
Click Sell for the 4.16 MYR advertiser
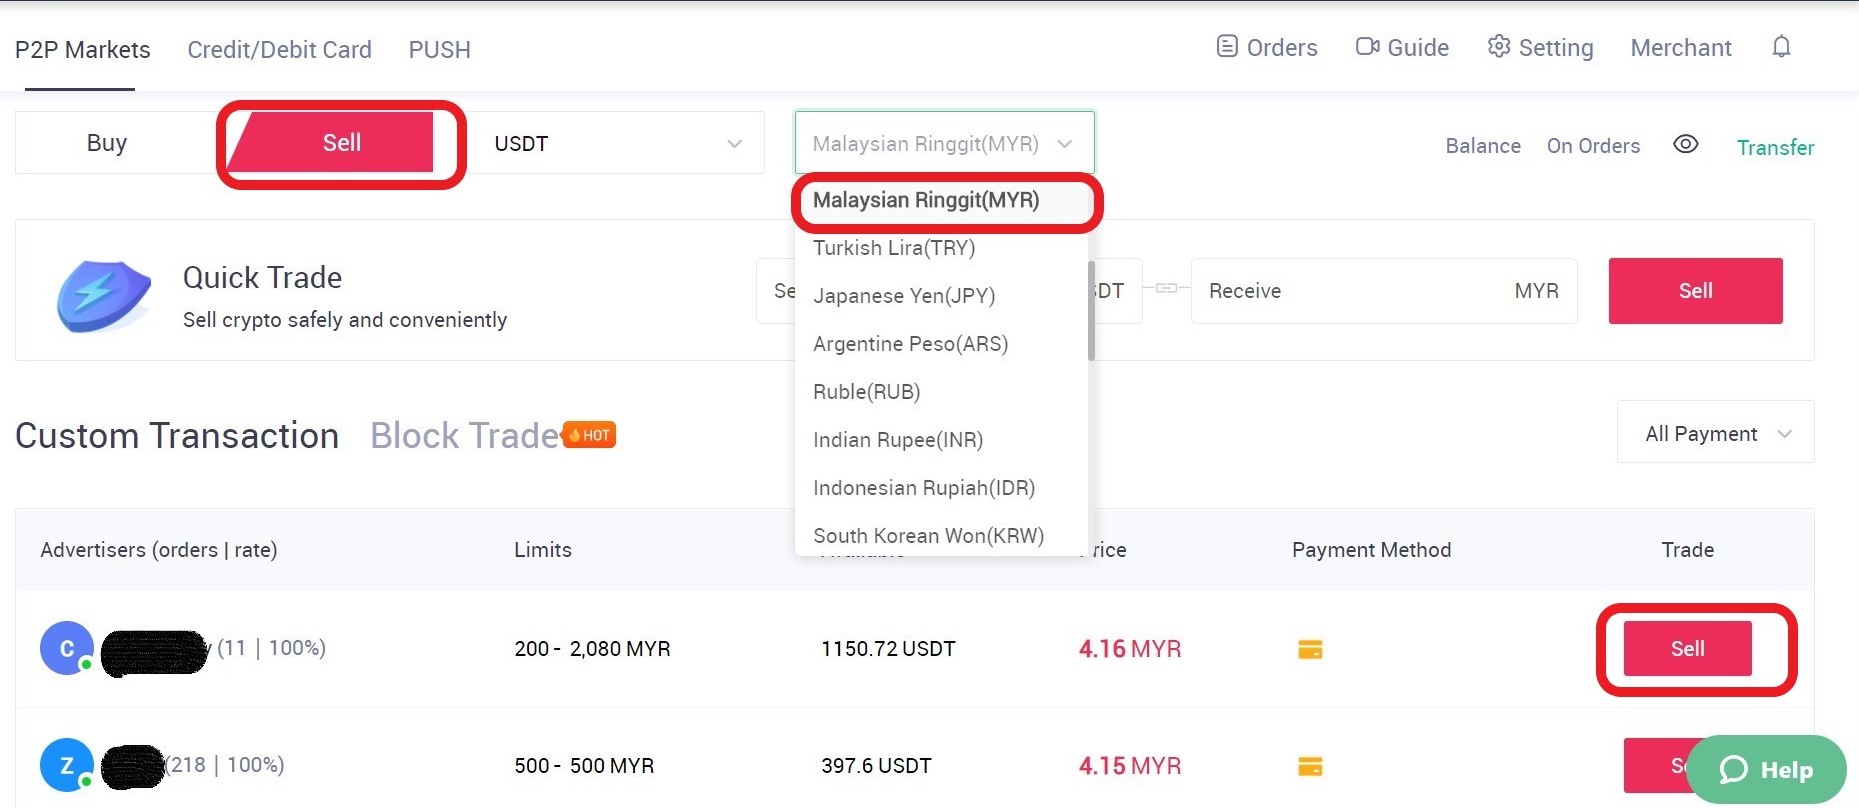(1687, 648)
